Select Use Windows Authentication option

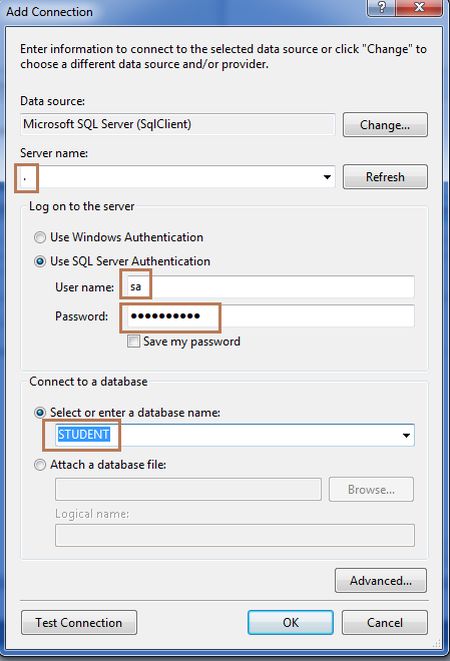[x=40, y=237]
